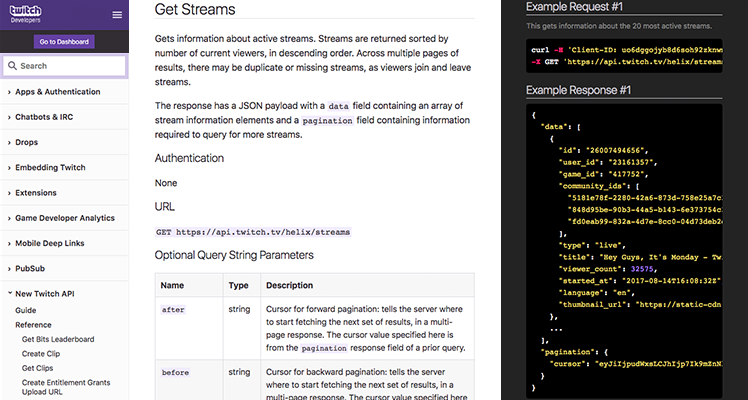Click the 'before' parameter cell
The height and width of the screenshot is (400, 748).
coord(189,380)
